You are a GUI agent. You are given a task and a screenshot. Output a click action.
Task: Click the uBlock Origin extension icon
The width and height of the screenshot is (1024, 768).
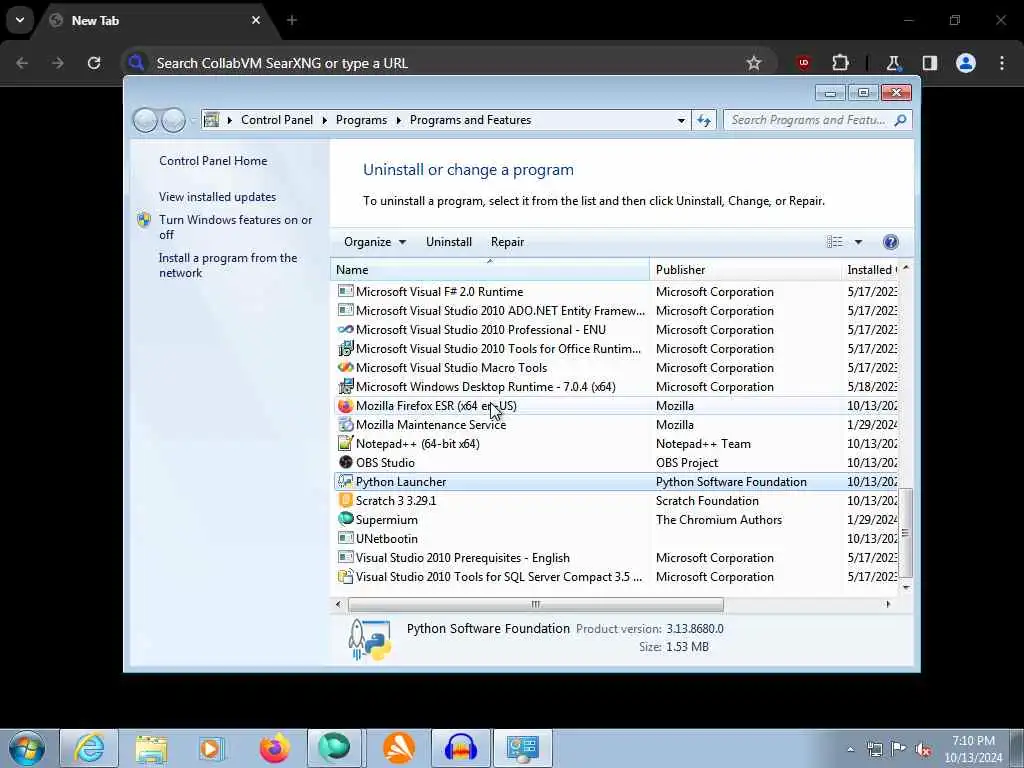[x=804, y=63]
